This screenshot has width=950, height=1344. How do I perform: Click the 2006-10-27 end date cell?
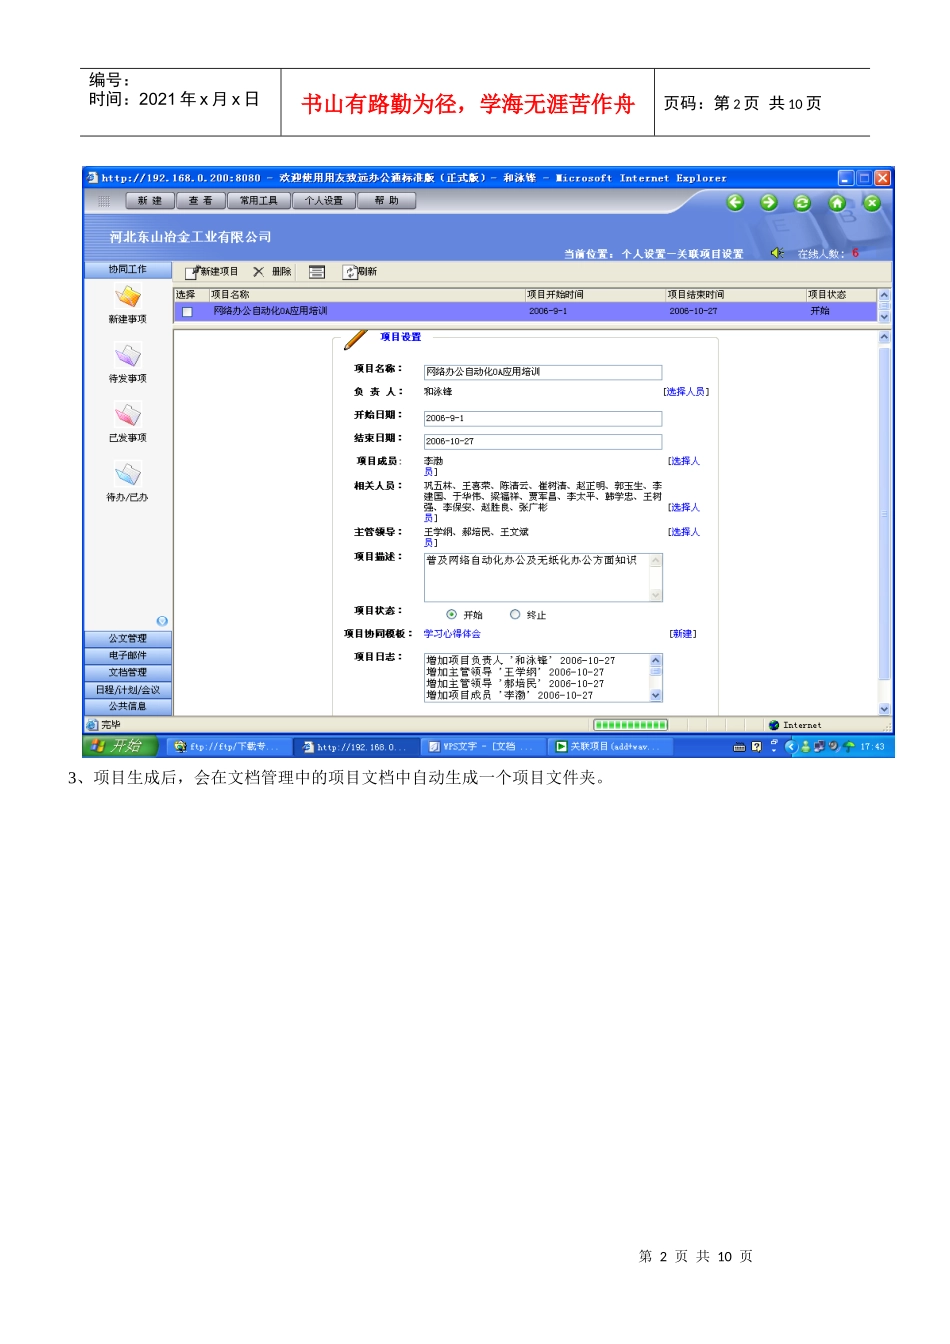click(693, 311)
